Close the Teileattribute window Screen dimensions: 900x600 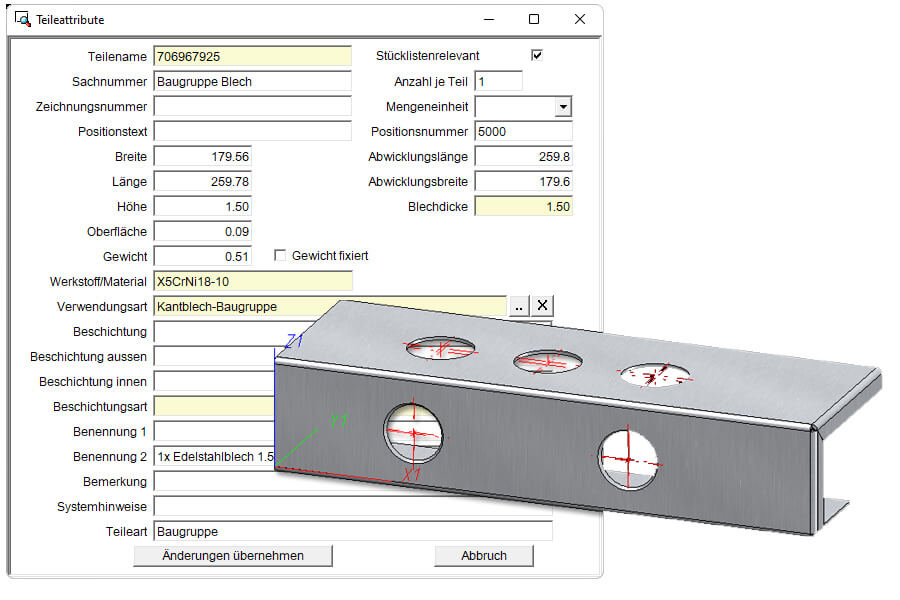[580, 19]
